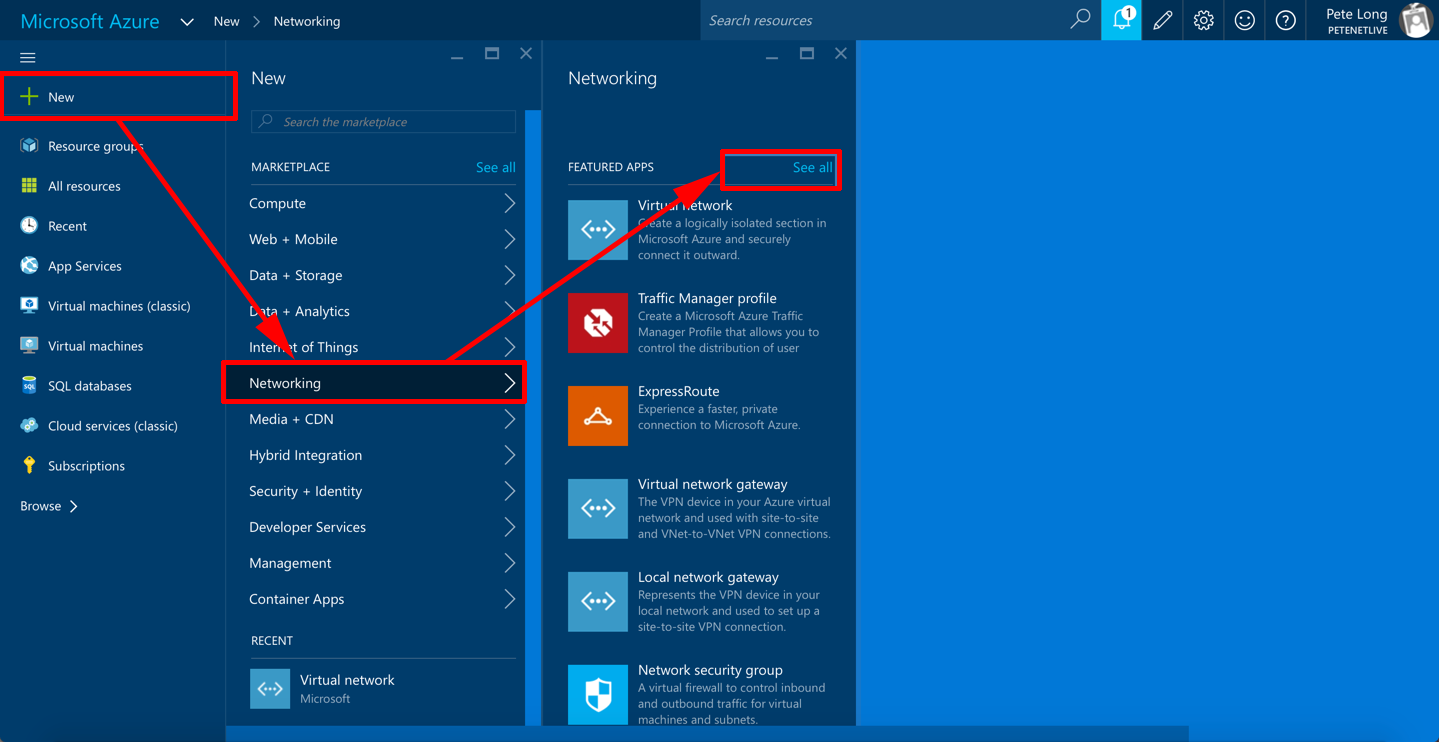Click the Cloud services (classic) icon
Image resolution: width=1439 pixels, height=742 pixels.
(29, 426)
